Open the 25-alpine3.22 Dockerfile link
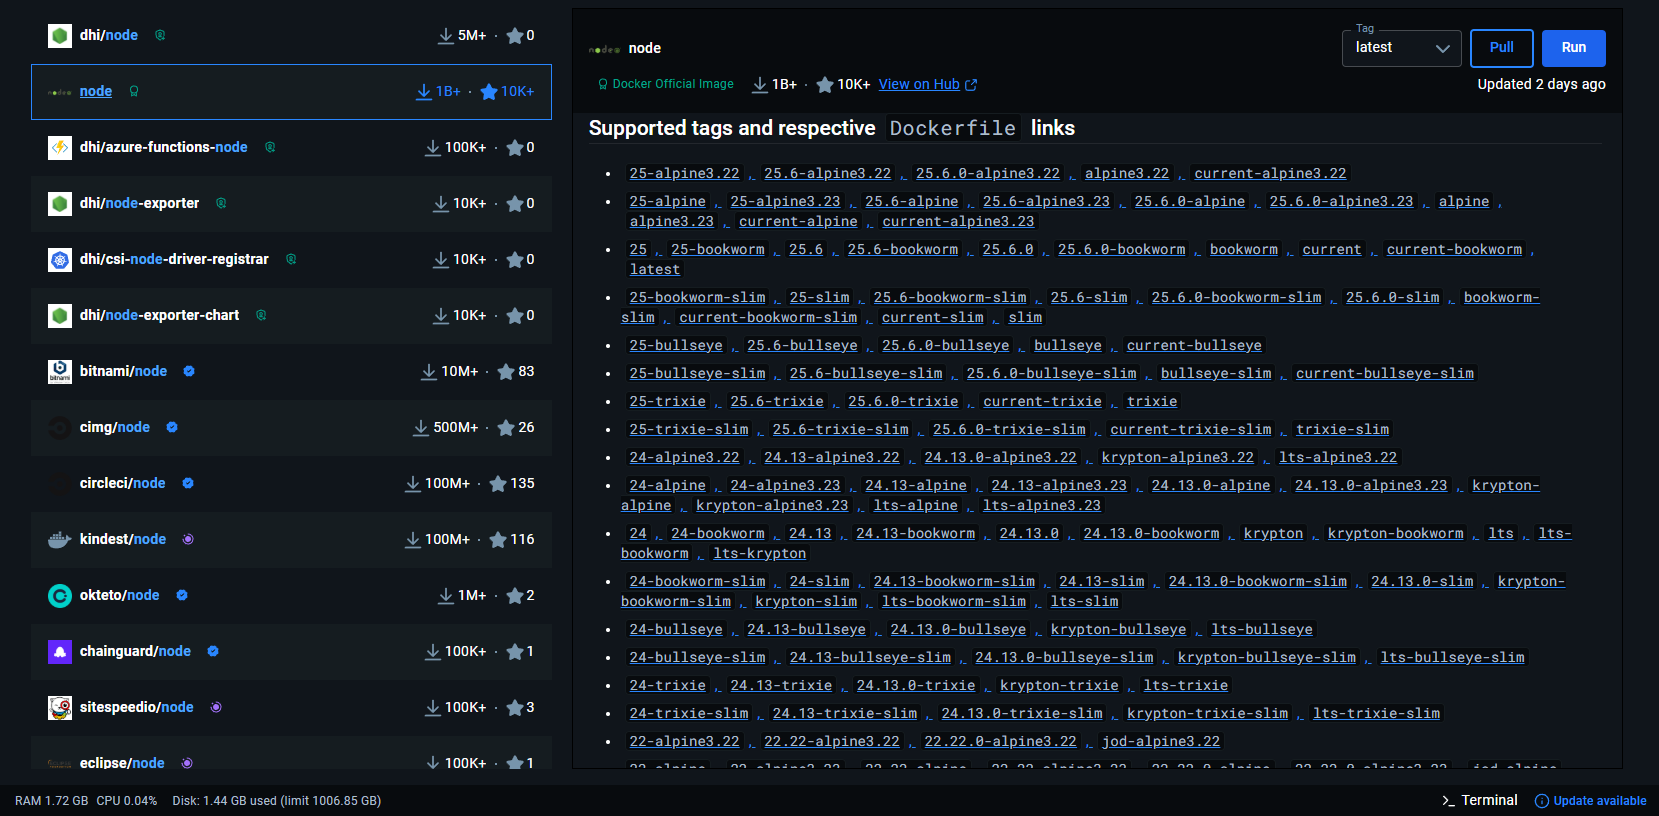 [x=685, y=173]
